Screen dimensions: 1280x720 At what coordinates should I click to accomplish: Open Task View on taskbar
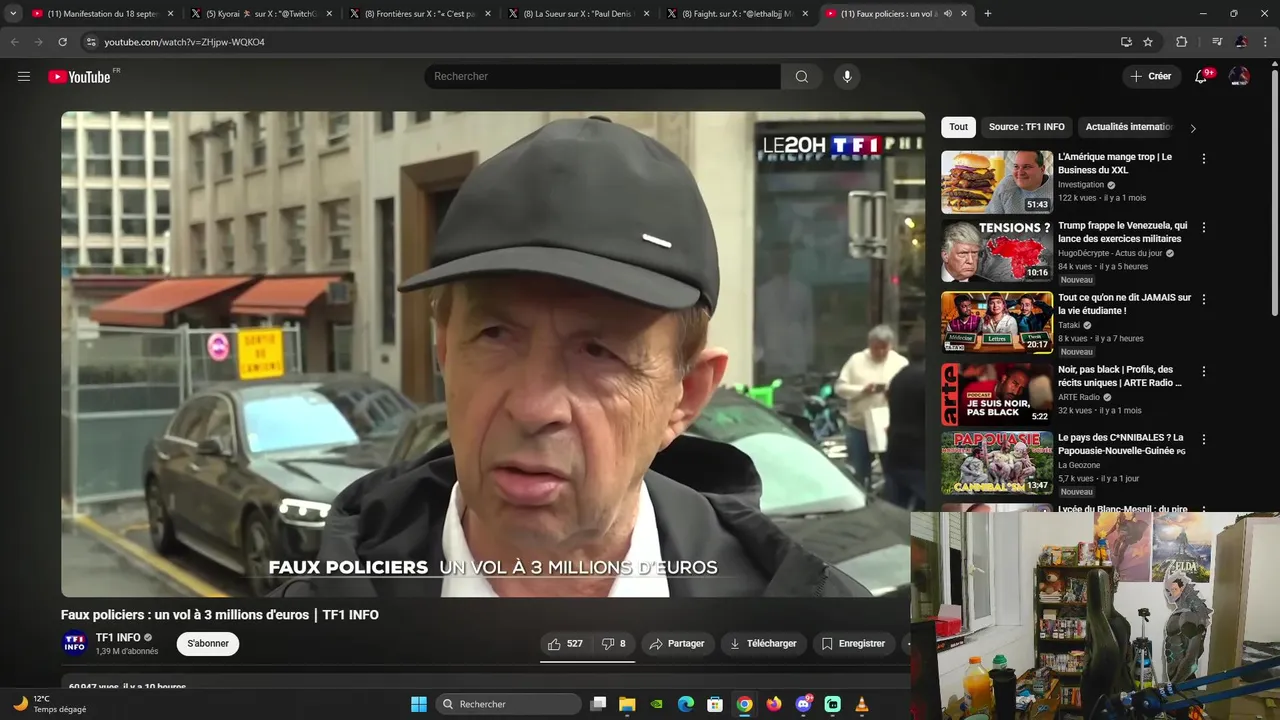click(598, 704)
